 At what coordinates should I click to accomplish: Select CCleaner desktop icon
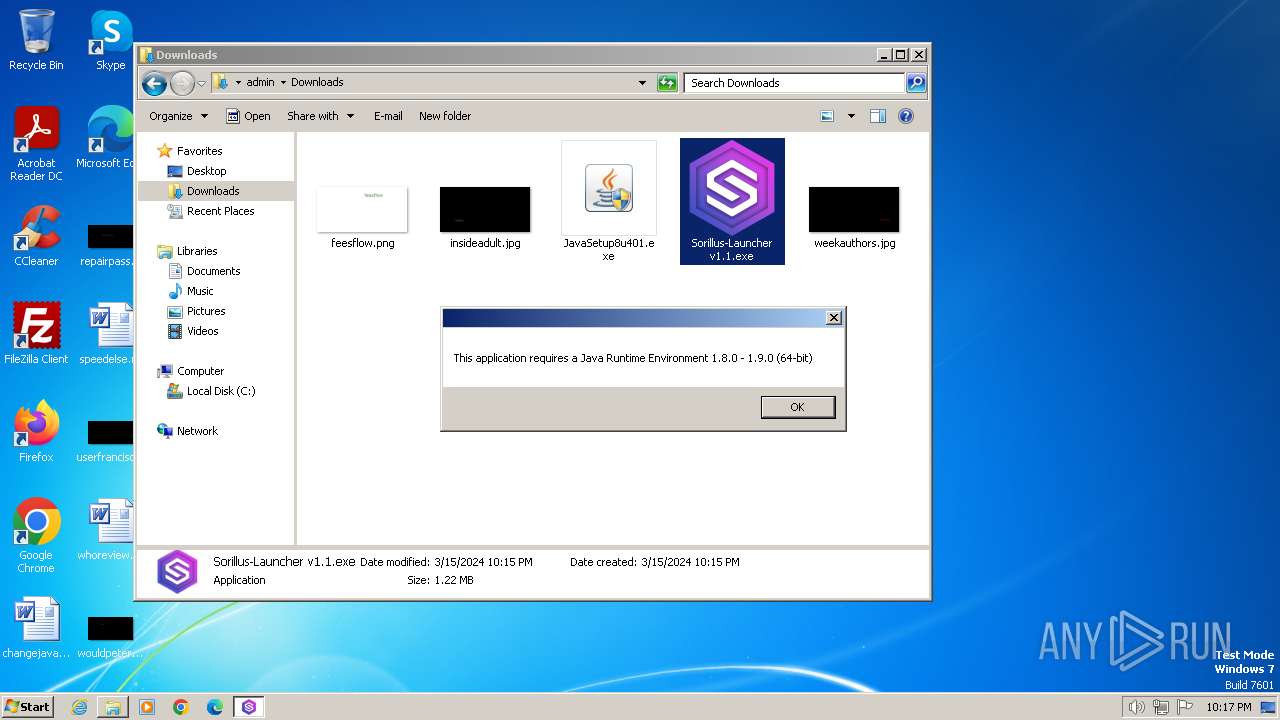pos(36,237)
